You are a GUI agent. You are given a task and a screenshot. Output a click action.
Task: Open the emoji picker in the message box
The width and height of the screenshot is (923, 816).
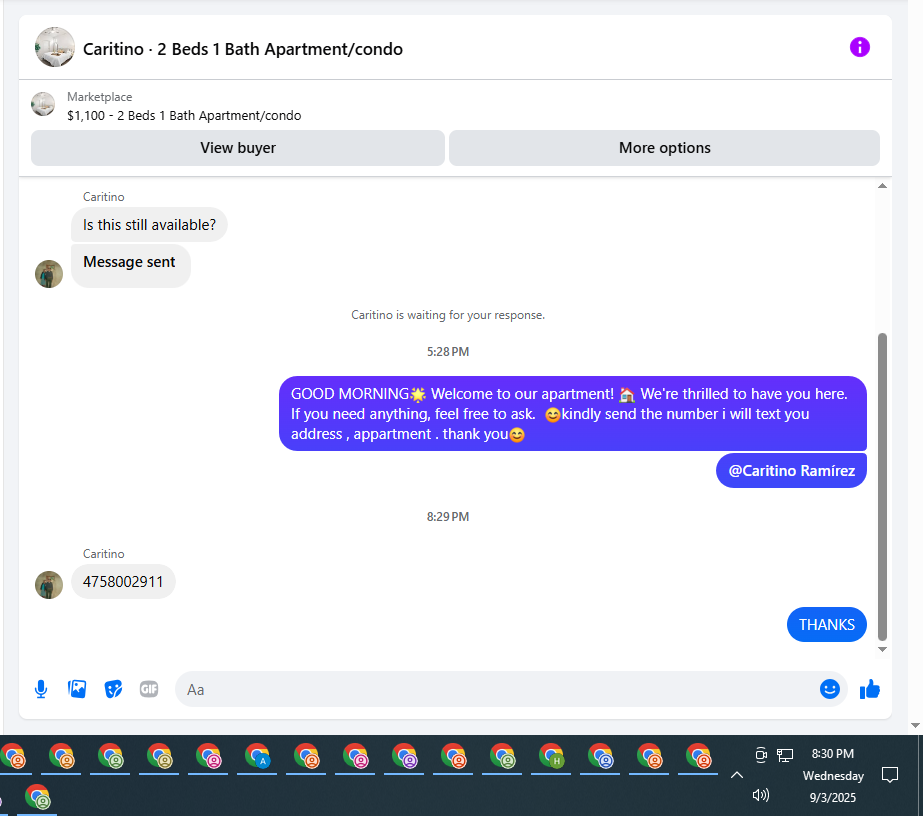click(x=829, y=689)
